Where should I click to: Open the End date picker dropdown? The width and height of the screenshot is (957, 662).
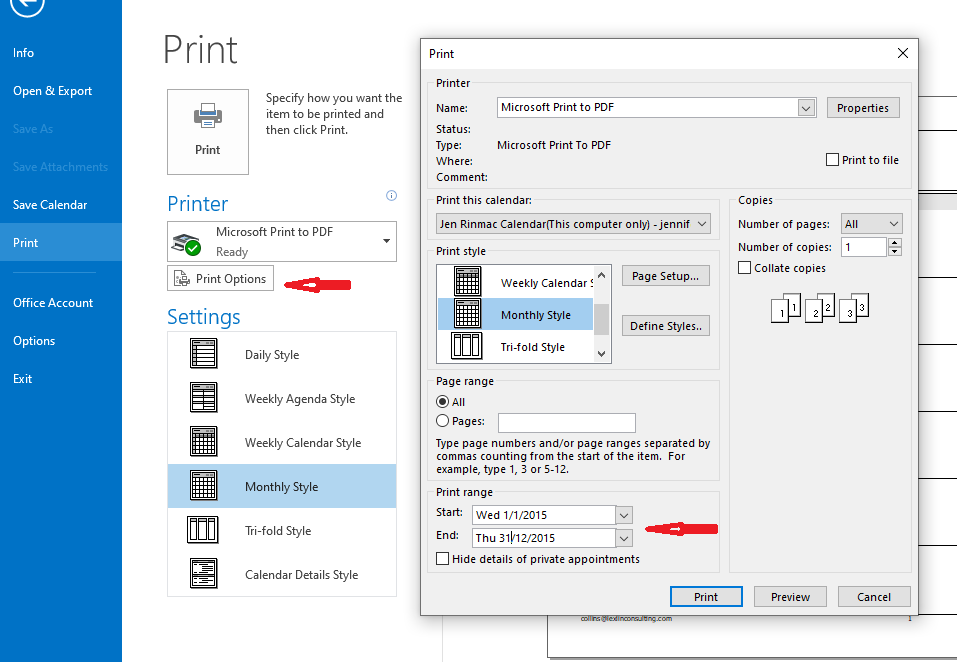tap(624, 539)
